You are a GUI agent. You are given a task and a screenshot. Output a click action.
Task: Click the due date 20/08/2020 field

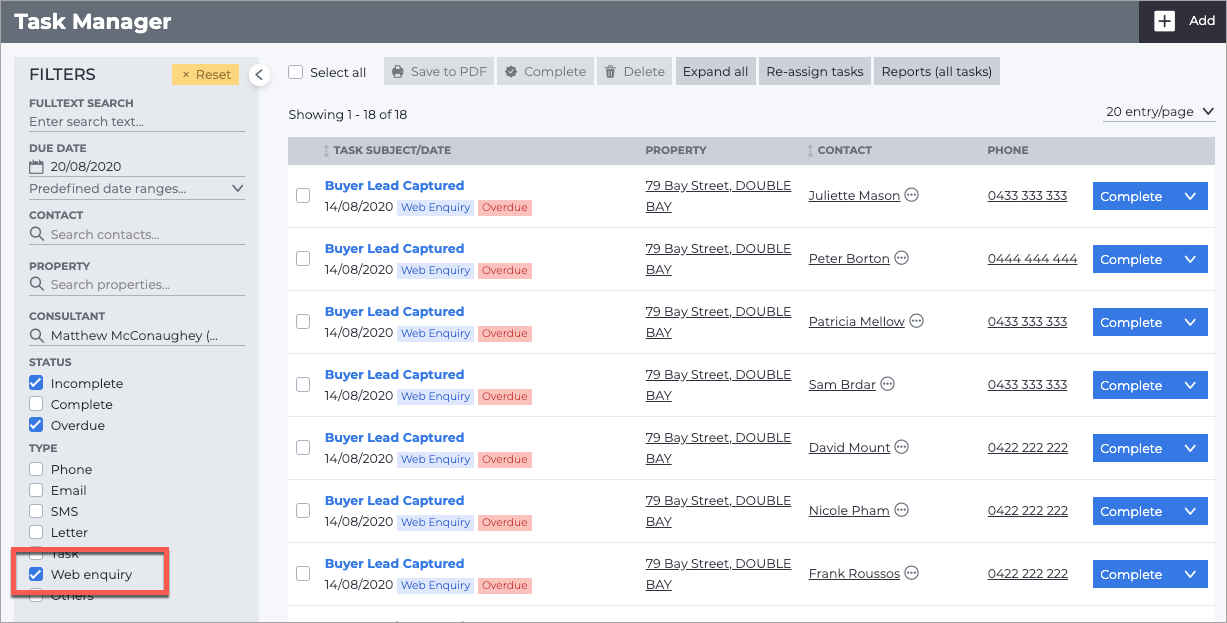click(x=137, y=167)
